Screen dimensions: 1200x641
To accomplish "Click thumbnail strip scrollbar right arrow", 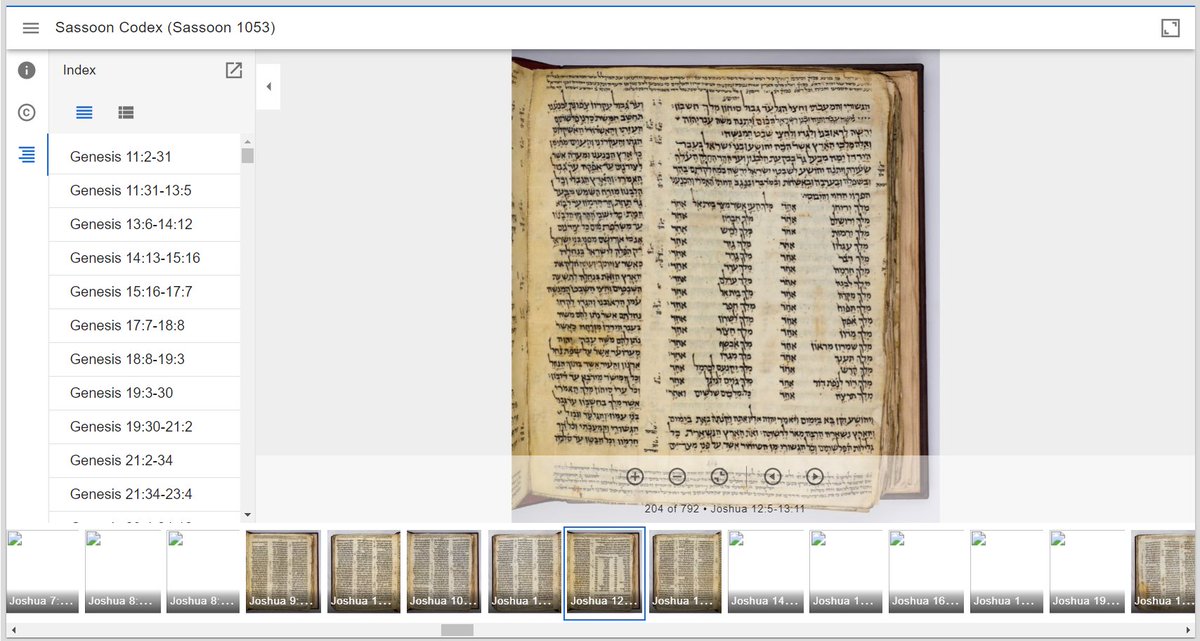I will (x=1186, y=630).
